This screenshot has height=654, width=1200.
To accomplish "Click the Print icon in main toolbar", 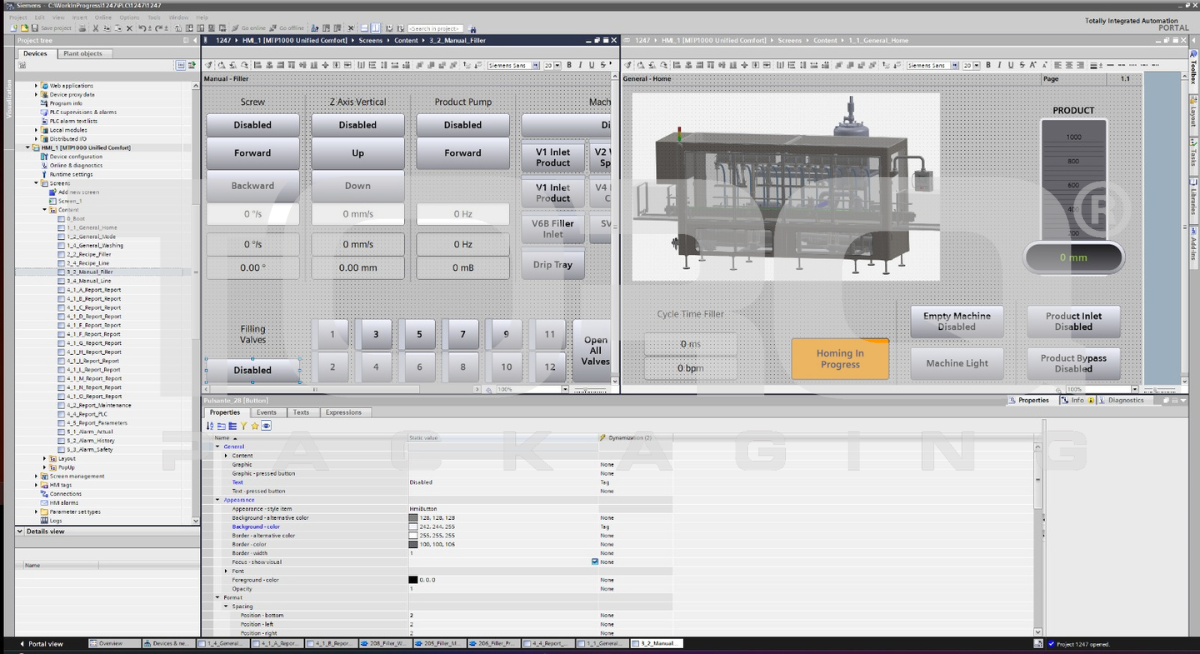I will pyautogui.click(x=82, y=28).
